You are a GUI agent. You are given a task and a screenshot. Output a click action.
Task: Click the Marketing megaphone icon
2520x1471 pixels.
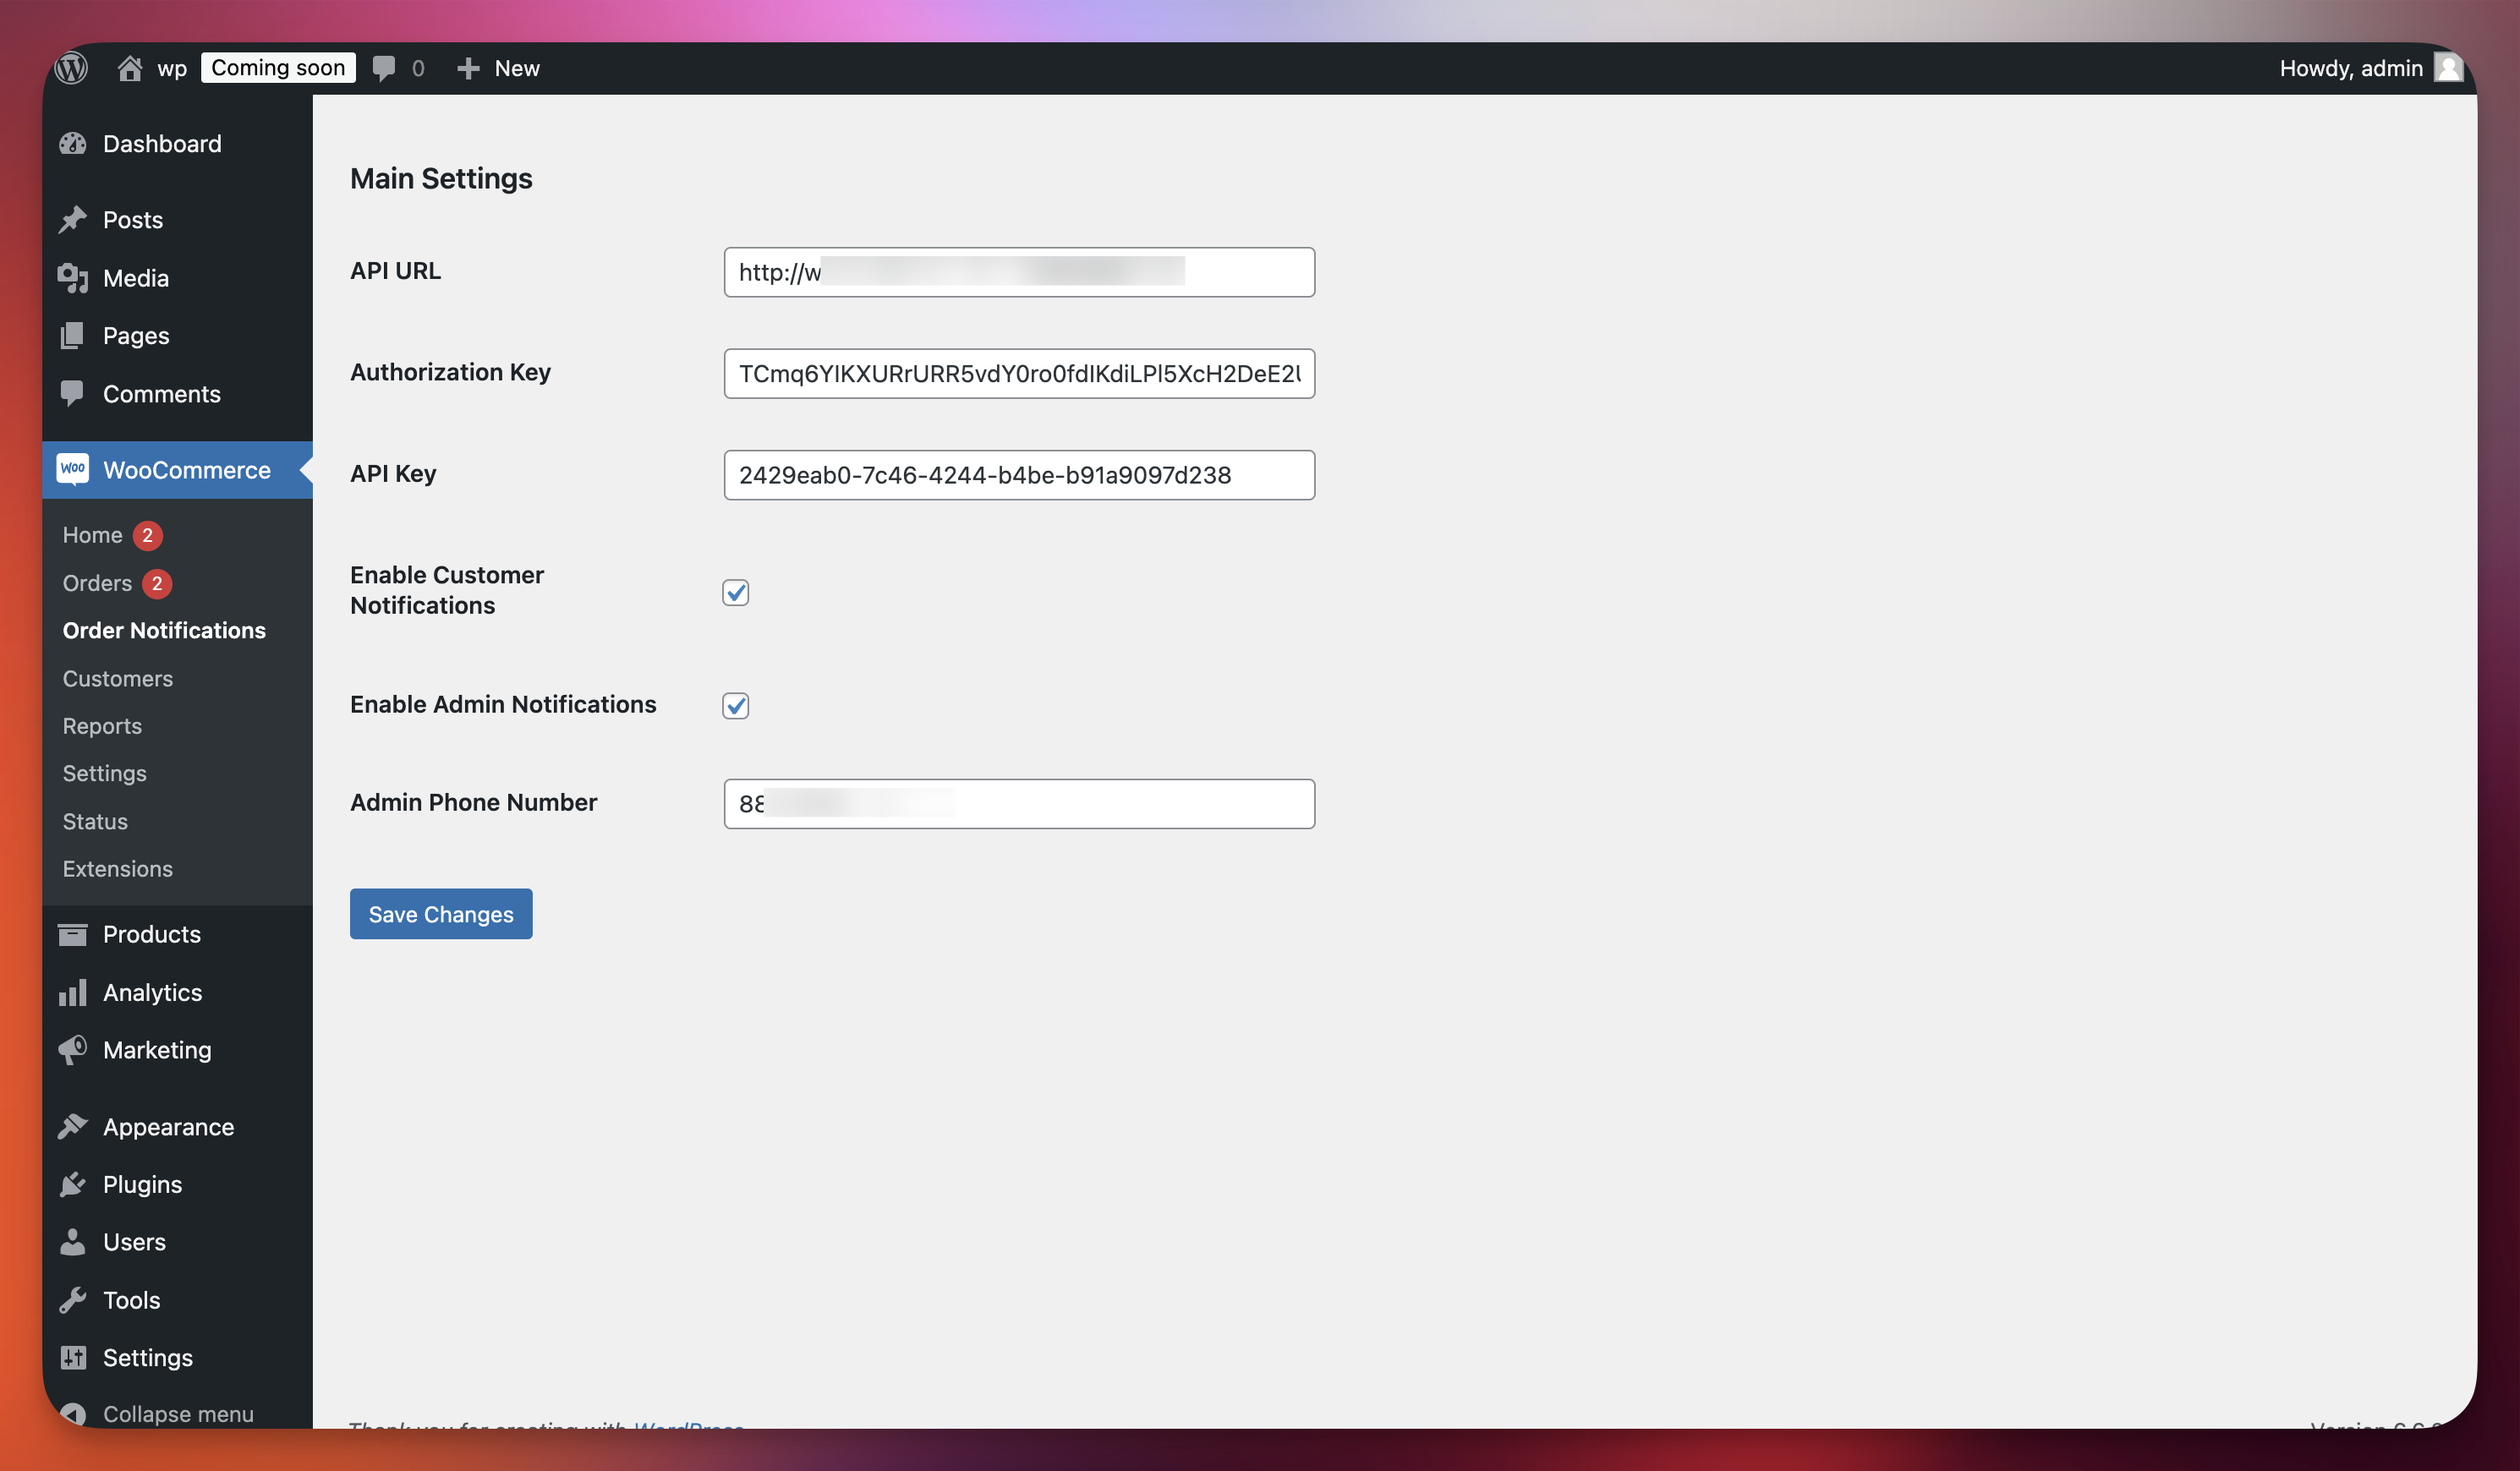72,1050
